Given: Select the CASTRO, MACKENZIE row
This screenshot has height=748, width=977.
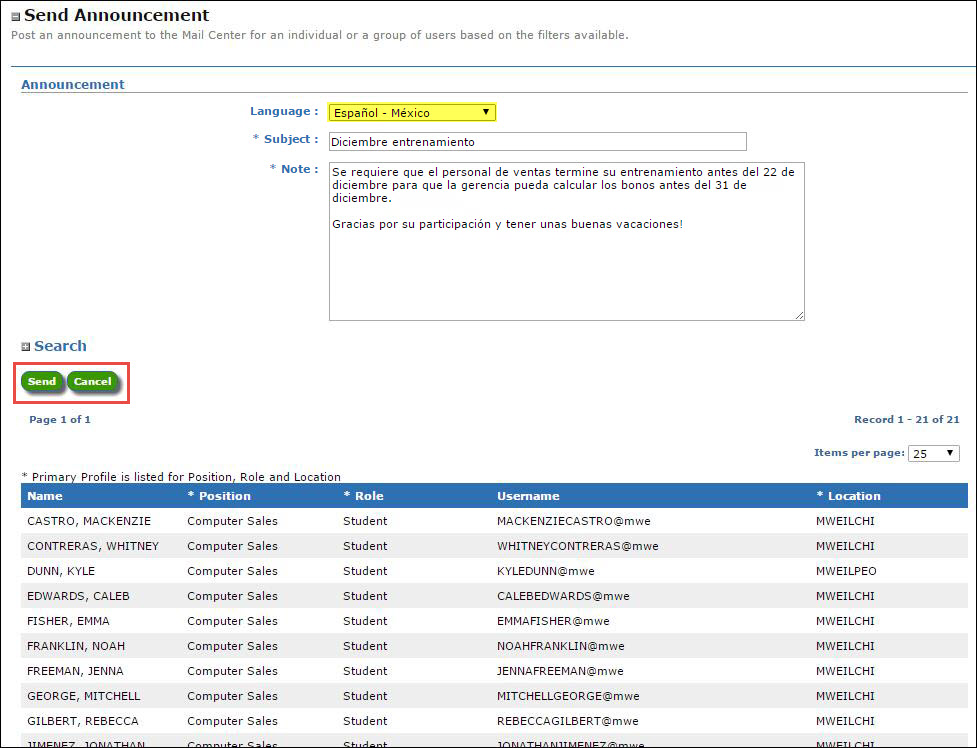Looking at the screenshot, I should click(x=89, y=521).
